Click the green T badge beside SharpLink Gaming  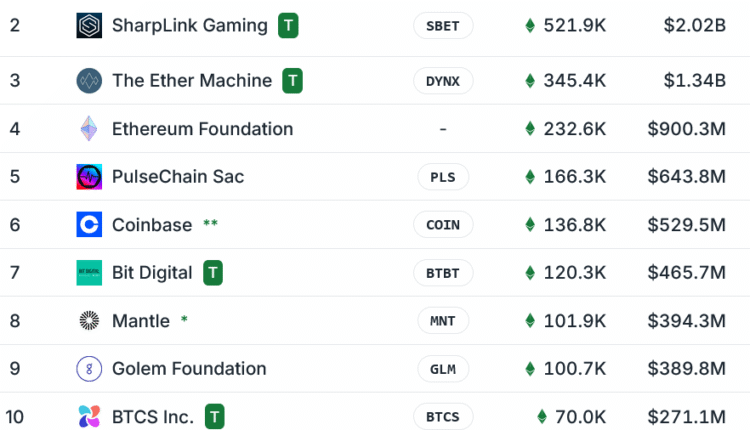(287, 25)
